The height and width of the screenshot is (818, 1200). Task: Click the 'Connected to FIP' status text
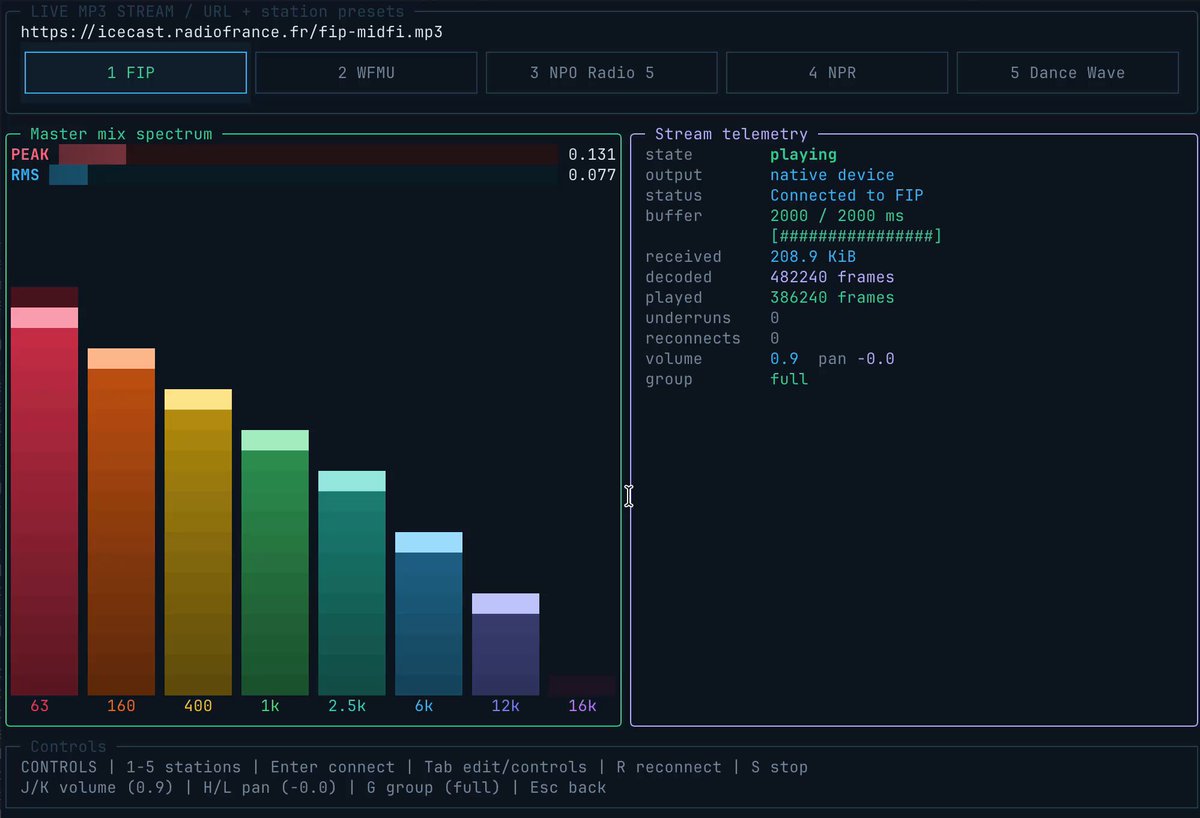click(846, 195)
